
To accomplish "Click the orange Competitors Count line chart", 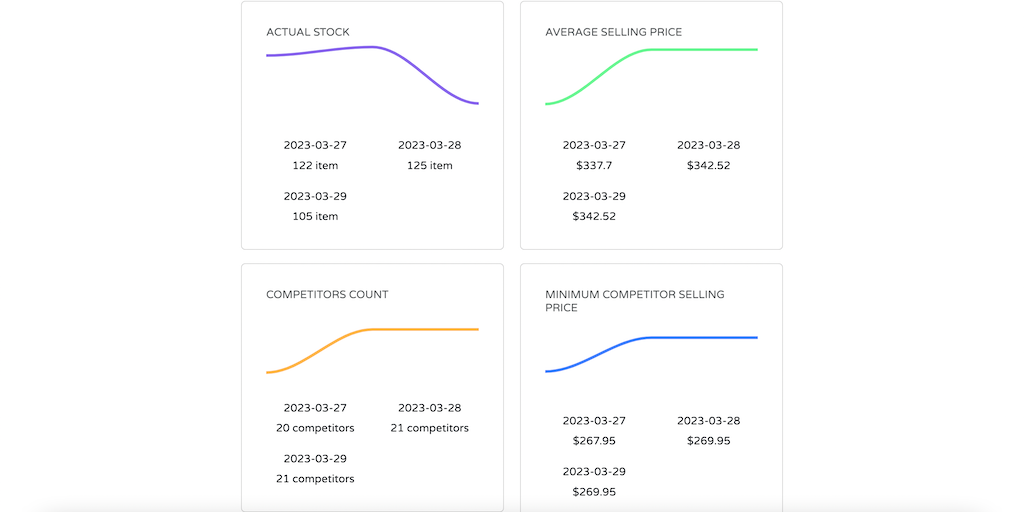I will point(372,350).
